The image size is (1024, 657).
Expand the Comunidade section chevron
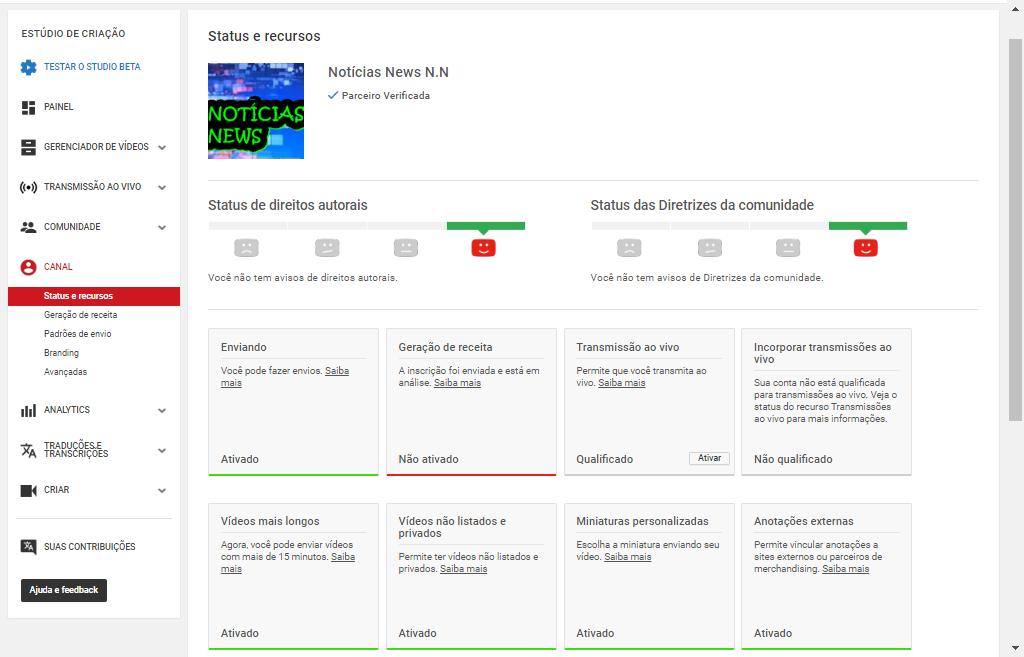[162, 227]
